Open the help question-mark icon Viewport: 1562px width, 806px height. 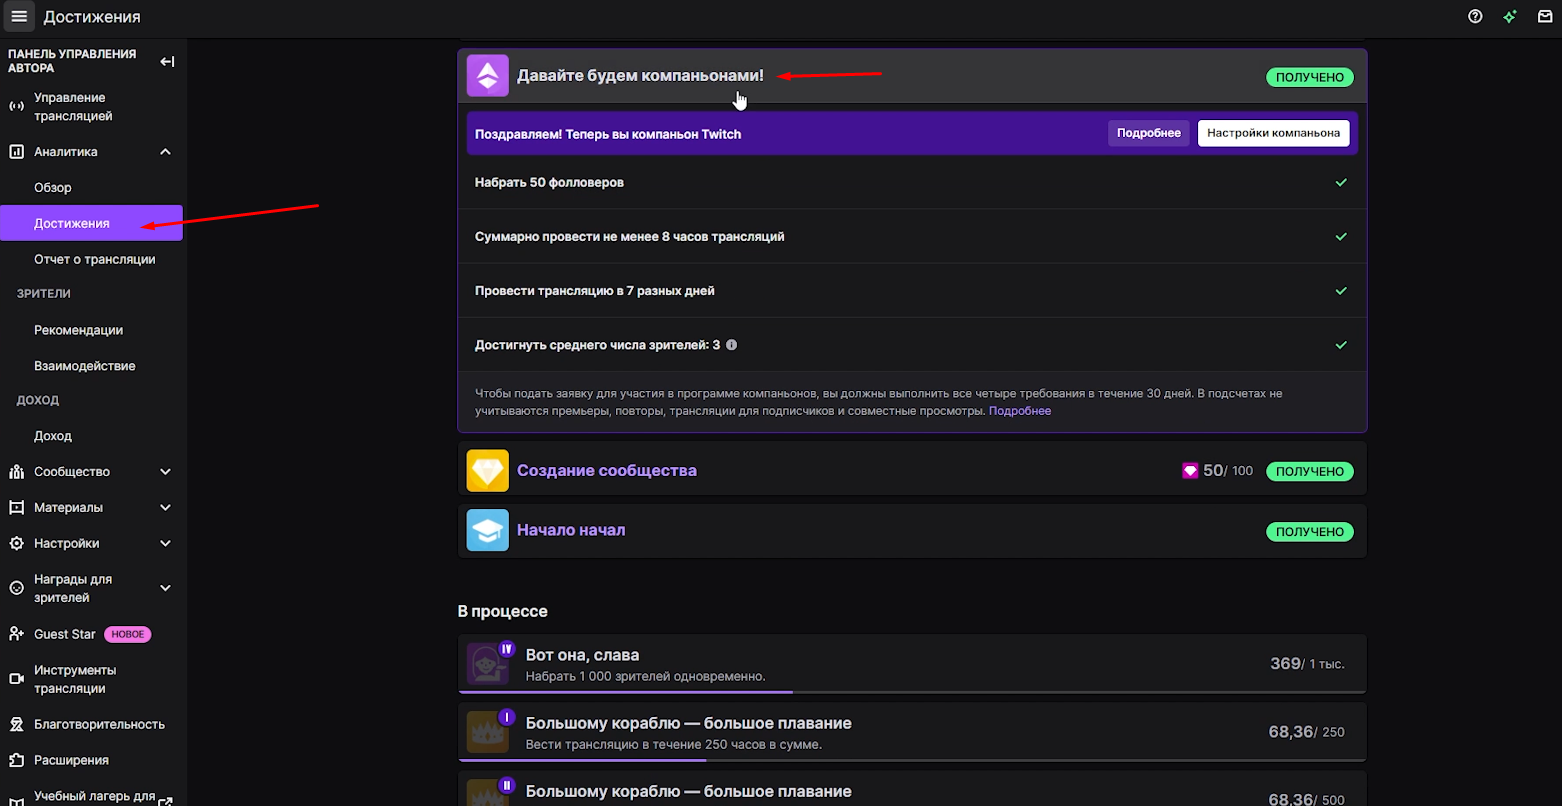tap(1475, 16)
